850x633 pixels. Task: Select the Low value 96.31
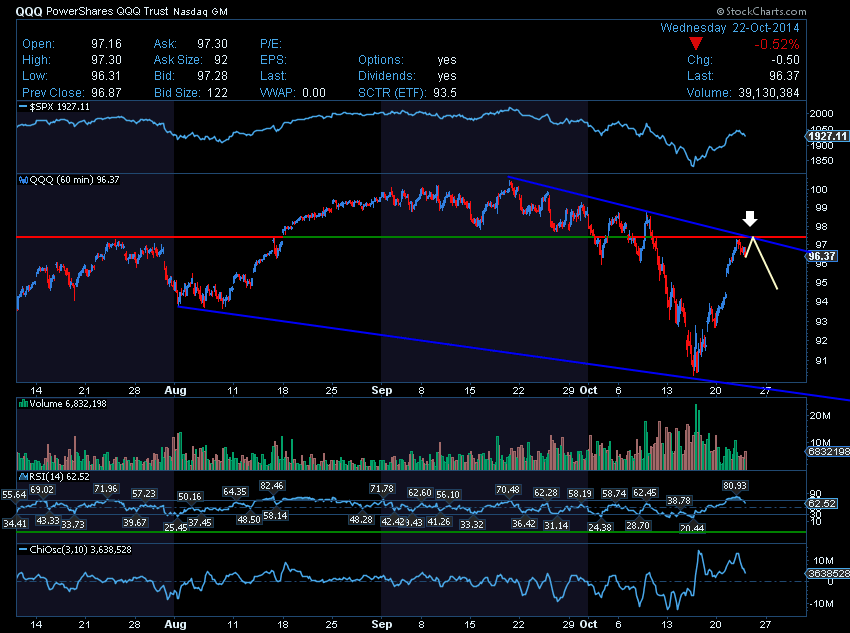click(x=106, y=76)
